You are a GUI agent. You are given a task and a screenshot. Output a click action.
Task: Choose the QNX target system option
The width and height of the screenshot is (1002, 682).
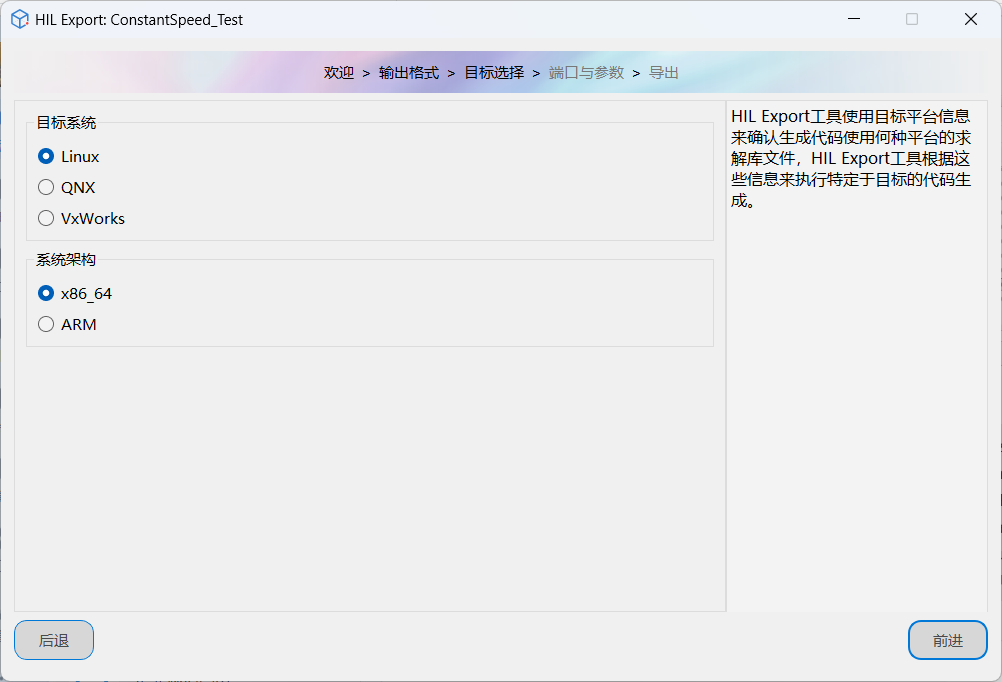46,187
